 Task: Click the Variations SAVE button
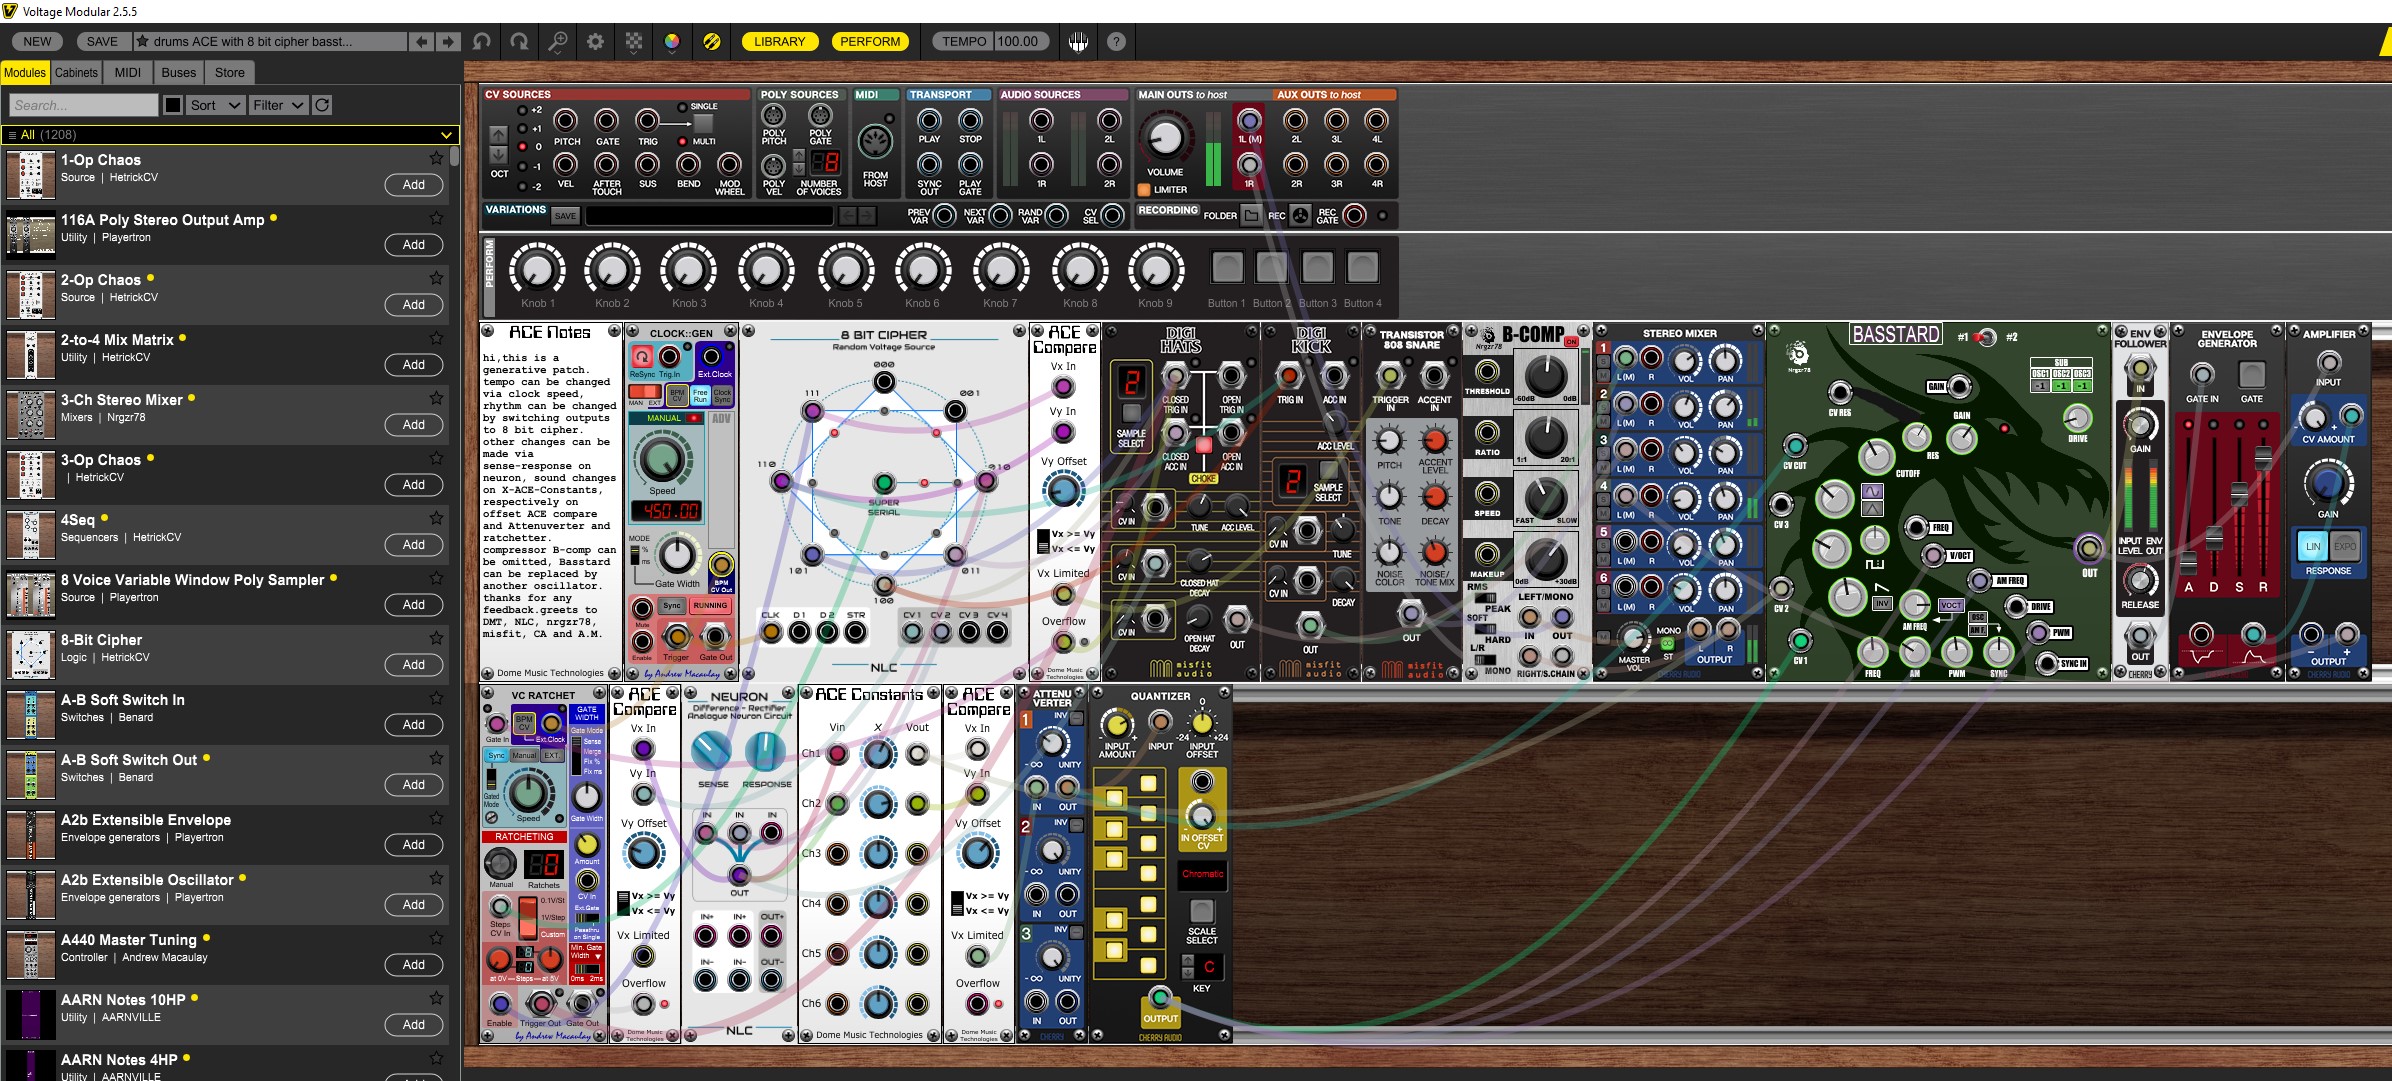(x=565, y=216)
